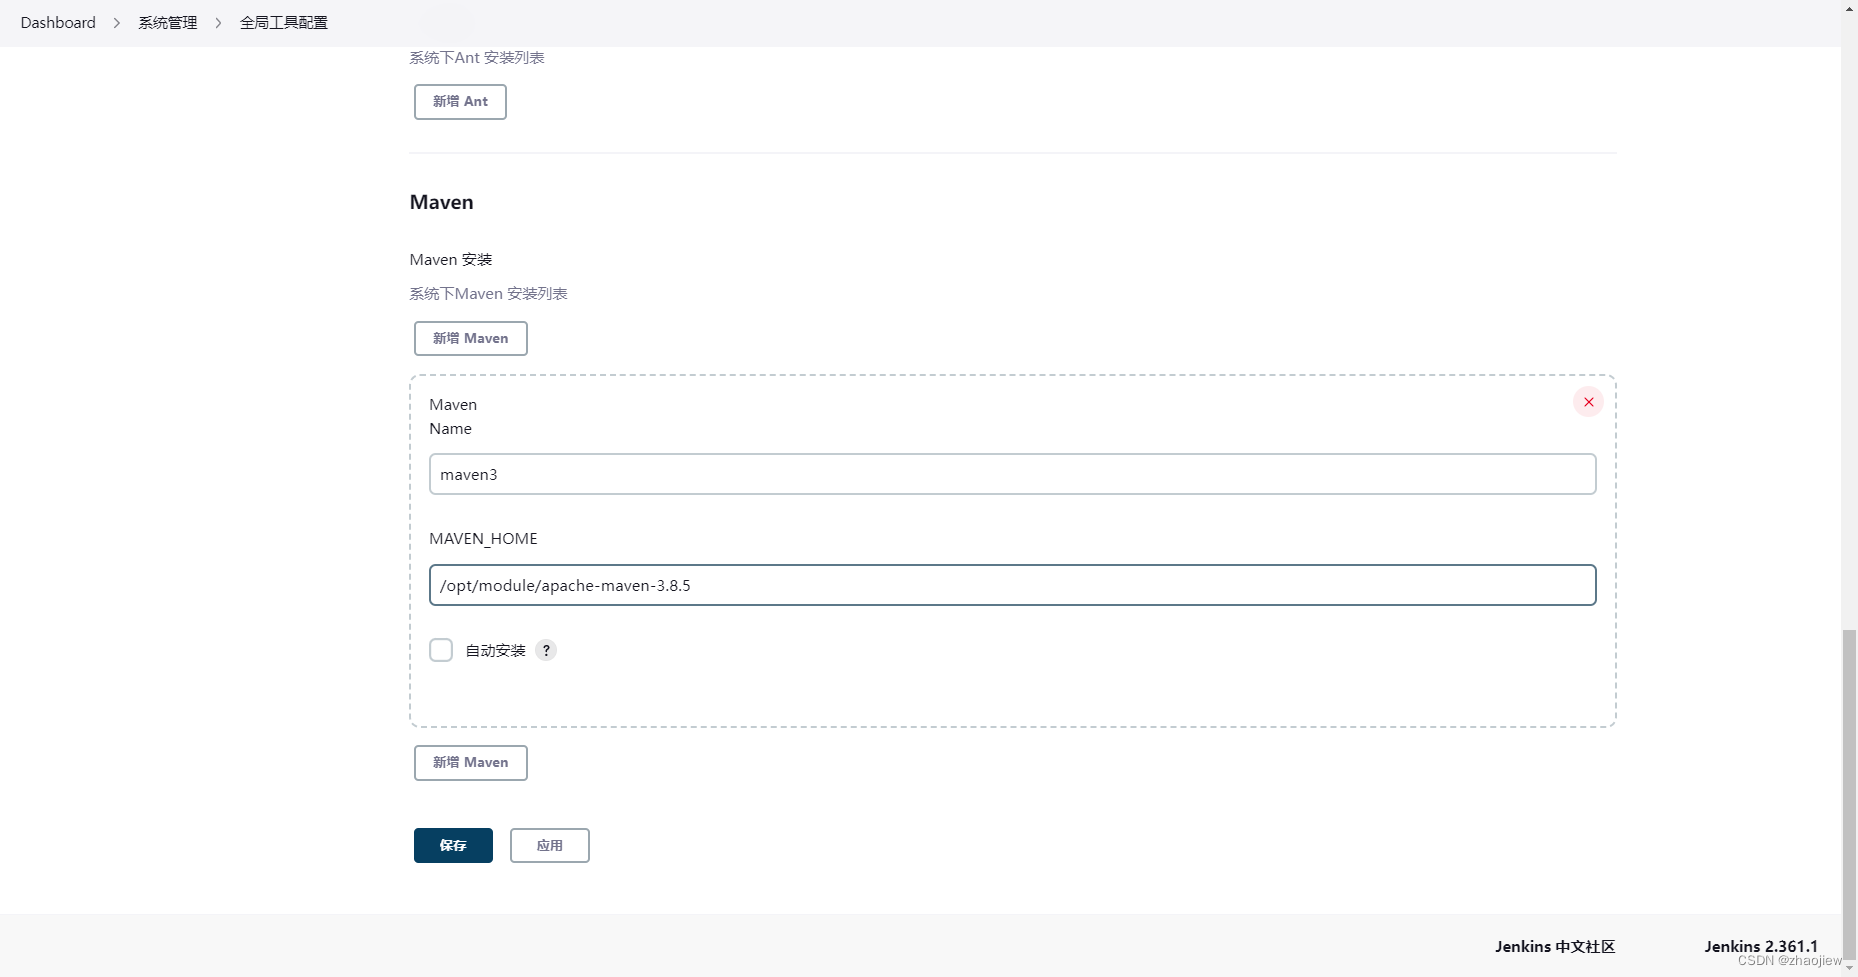Click into the MAVEN_HOME path field
The height and width of the screenshot is (977, 1858).
tap(1012, 585)
